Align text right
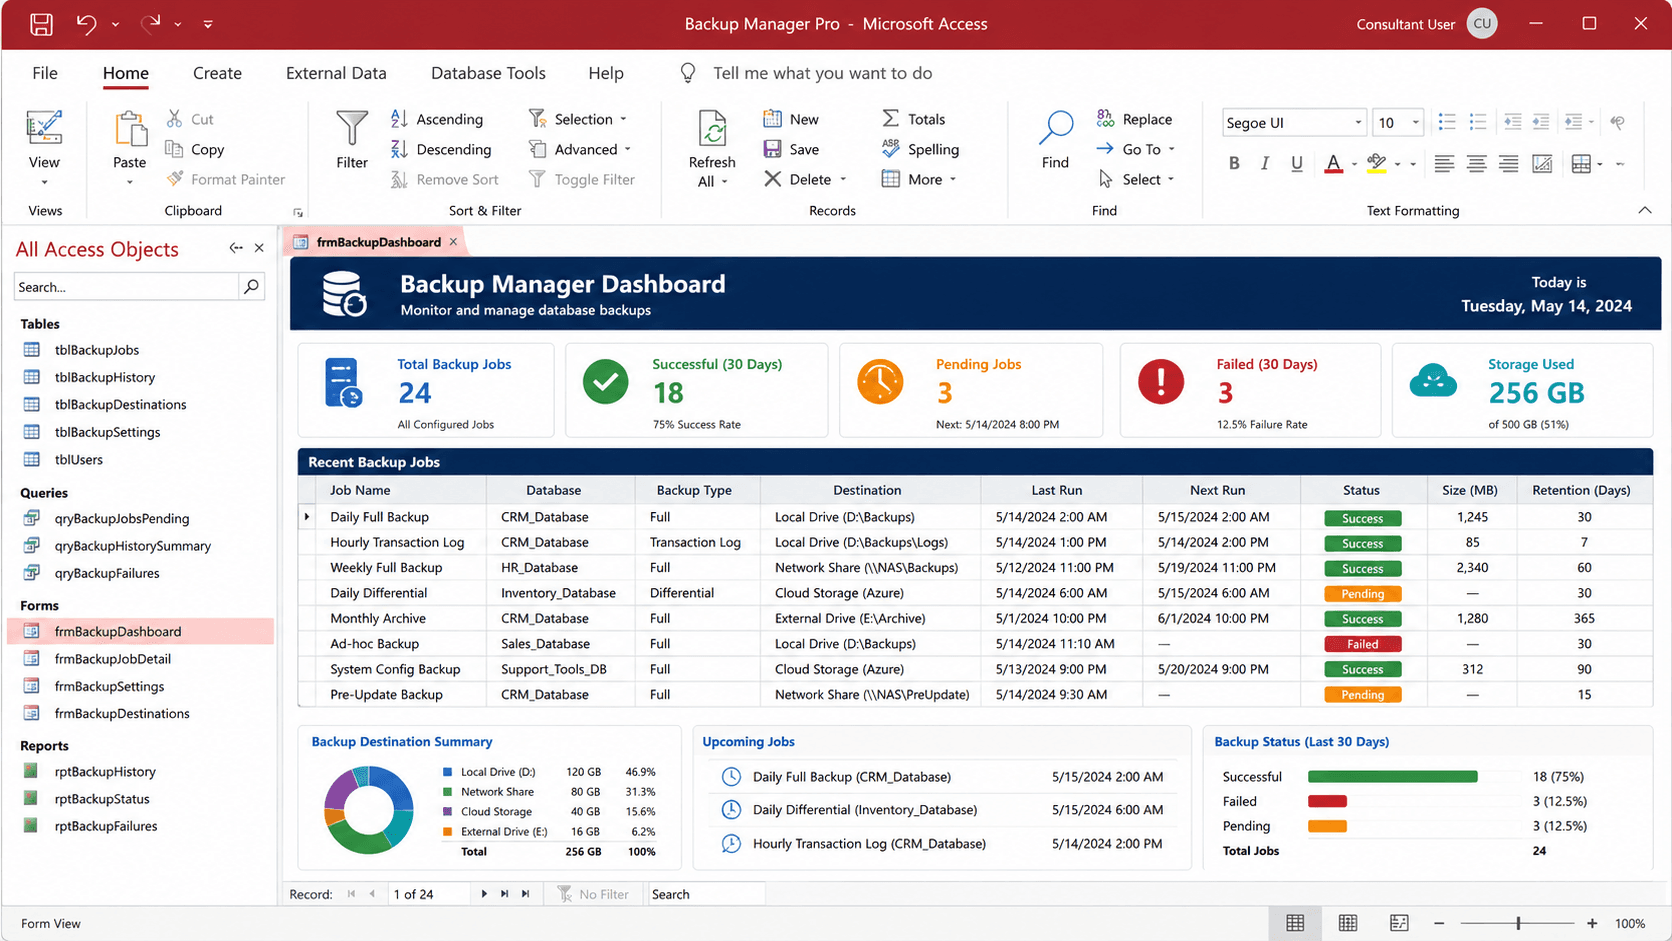The height and width of the screenshot is (941, 1672). pyautogui.click(x=1508, y=163)
